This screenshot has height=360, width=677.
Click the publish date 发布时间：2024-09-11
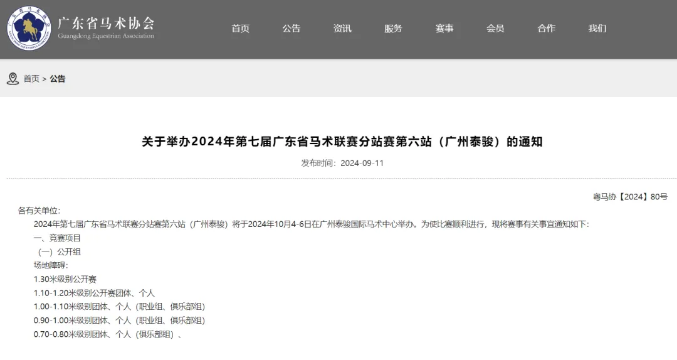pyautogui.click(x=342, y=163)
